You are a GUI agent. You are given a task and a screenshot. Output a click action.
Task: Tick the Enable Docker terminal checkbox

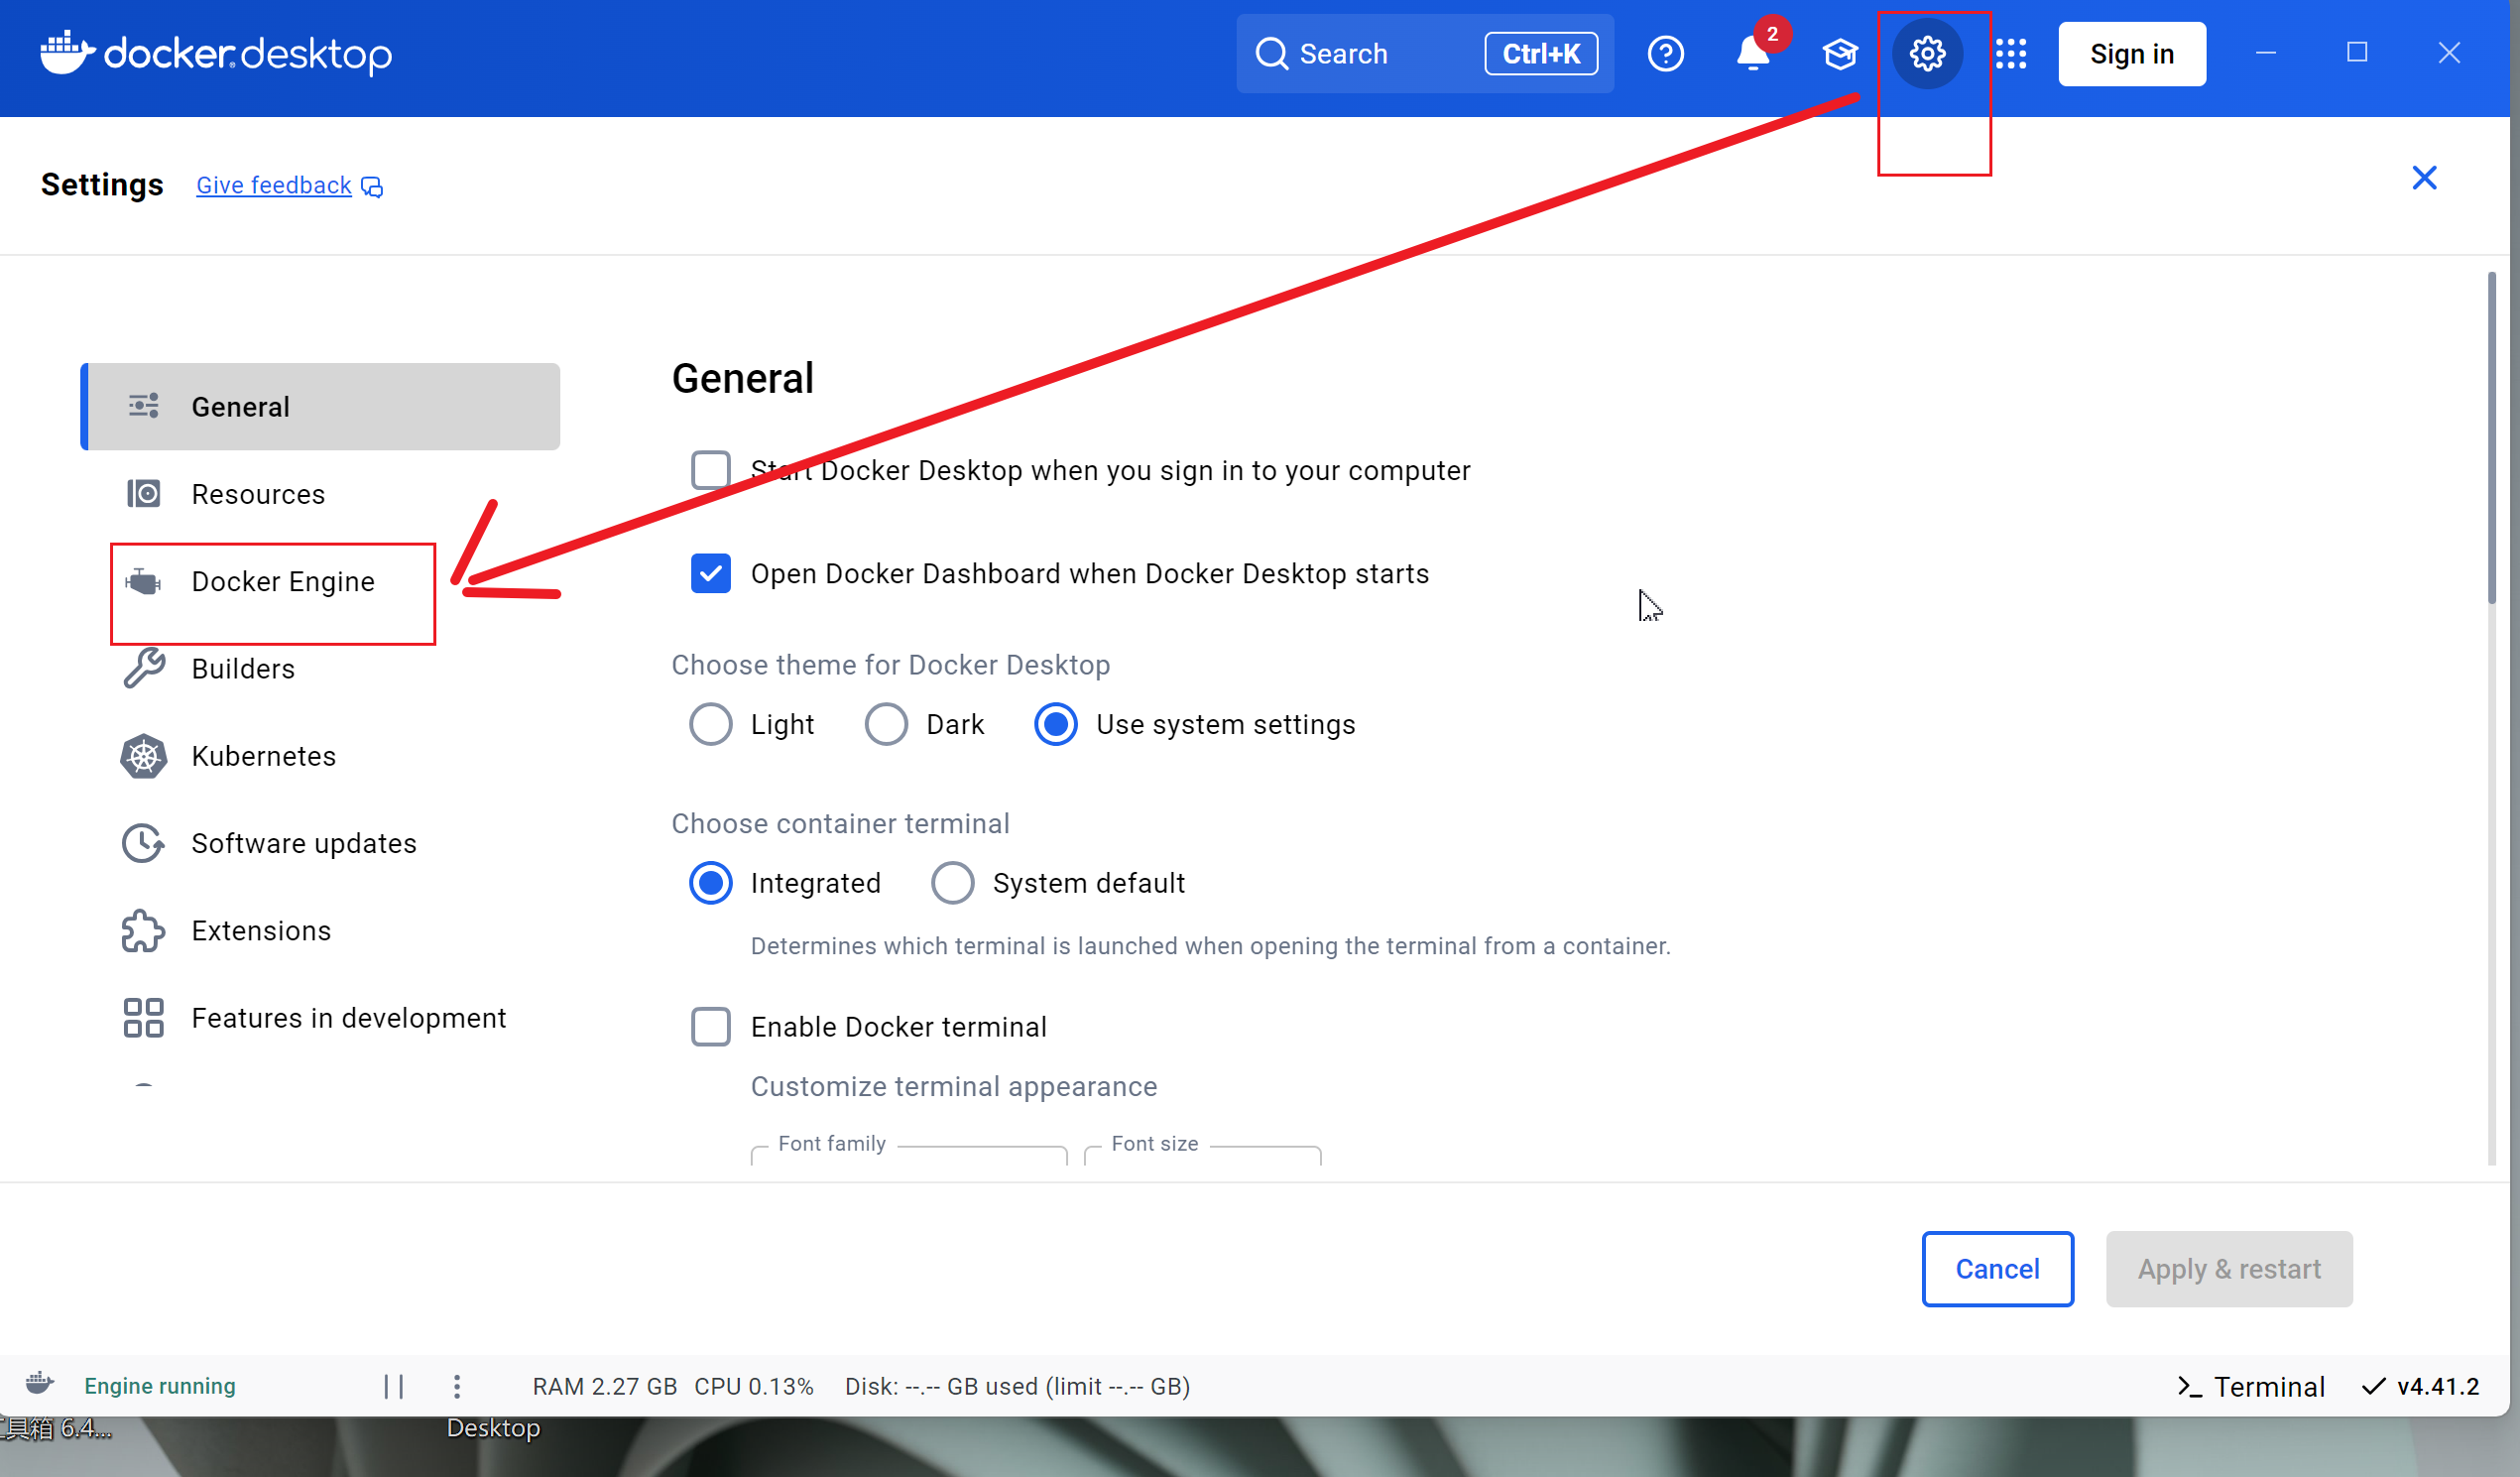(x=710, y=1026)
